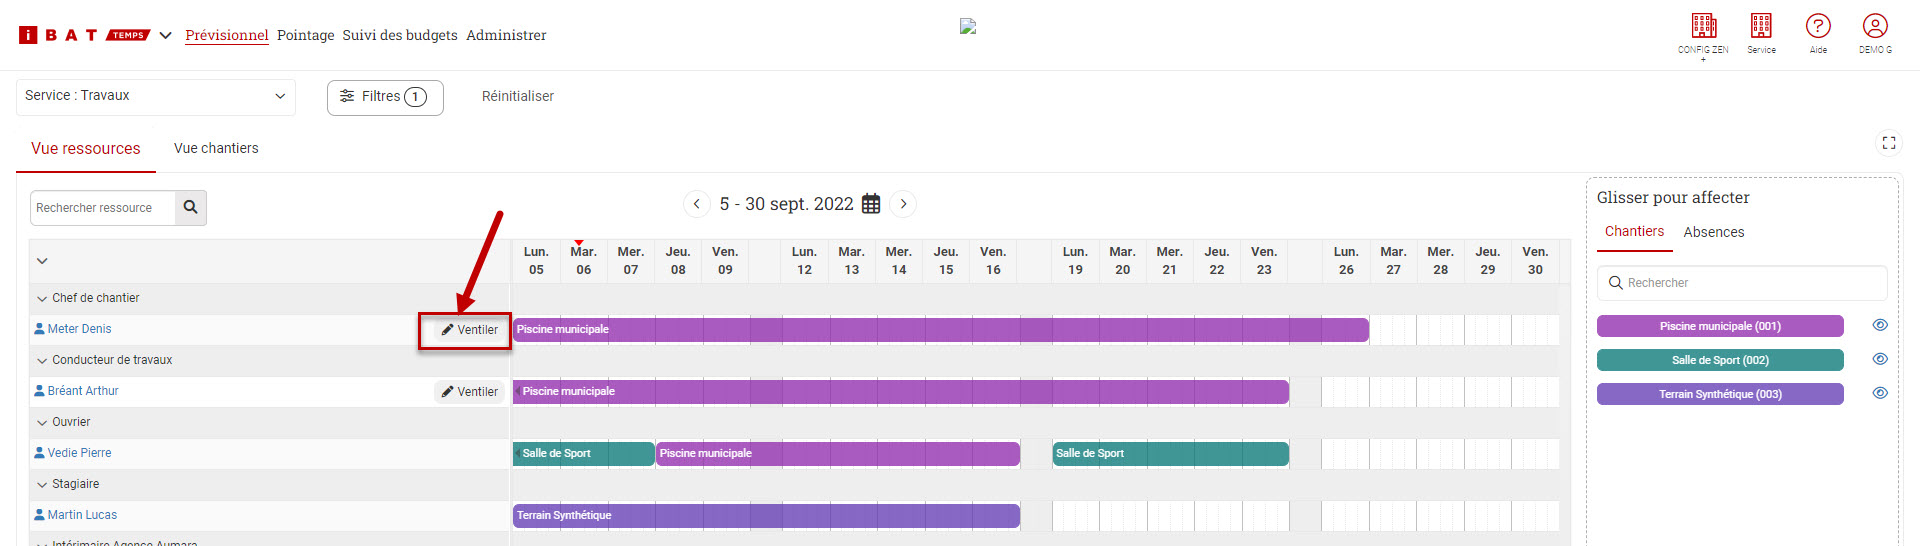Open the Absences tab
This screenshot has width=1920, height=546.
(x=1713, y=232)
